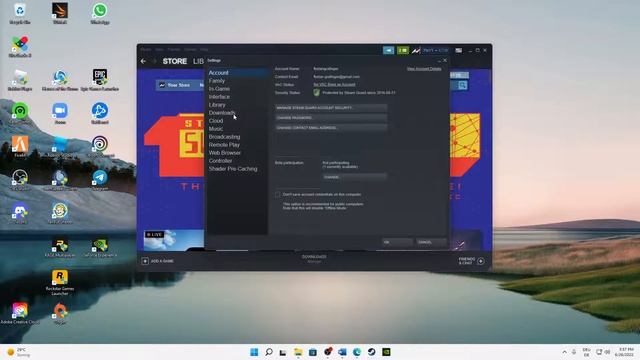640x360 pixels.
Task: Open Controller settings category
Action: point(220,161)
